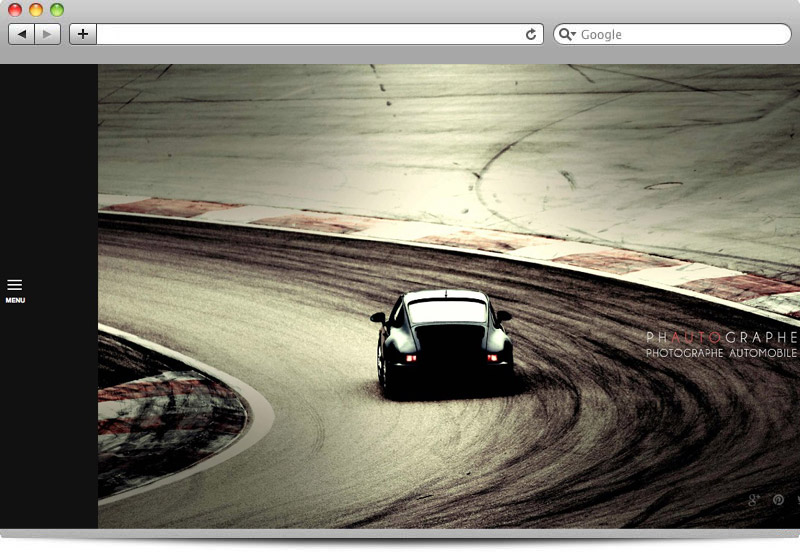Click into the Google search field

click(x=672, y=34)
